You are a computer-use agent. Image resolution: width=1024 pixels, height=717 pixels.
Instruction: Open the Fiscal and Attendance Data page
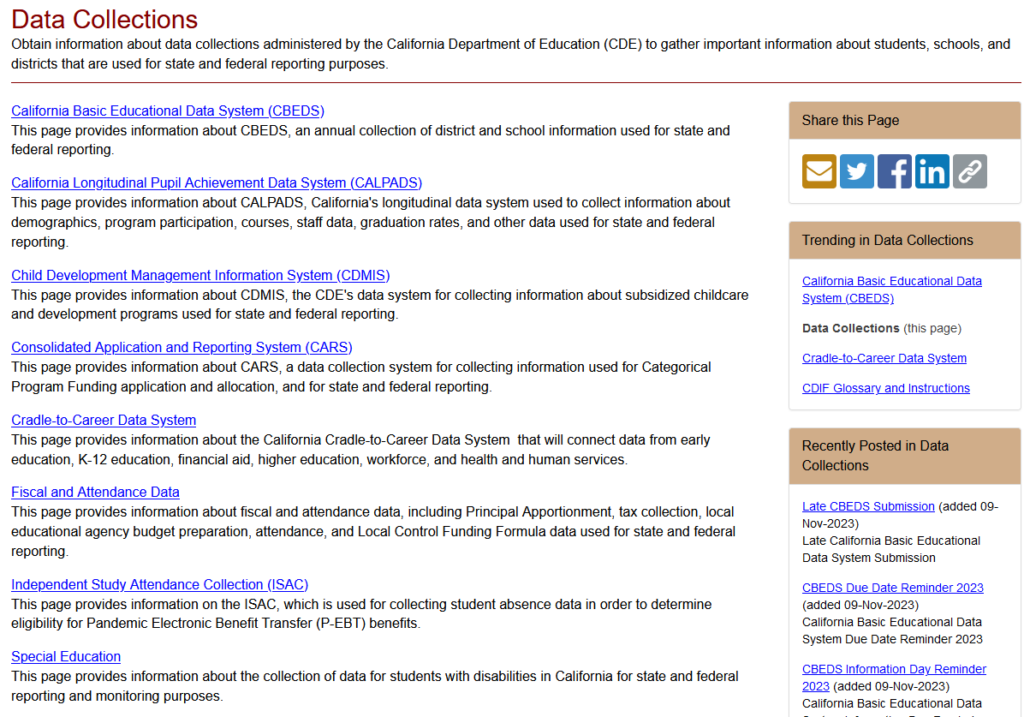95,492
